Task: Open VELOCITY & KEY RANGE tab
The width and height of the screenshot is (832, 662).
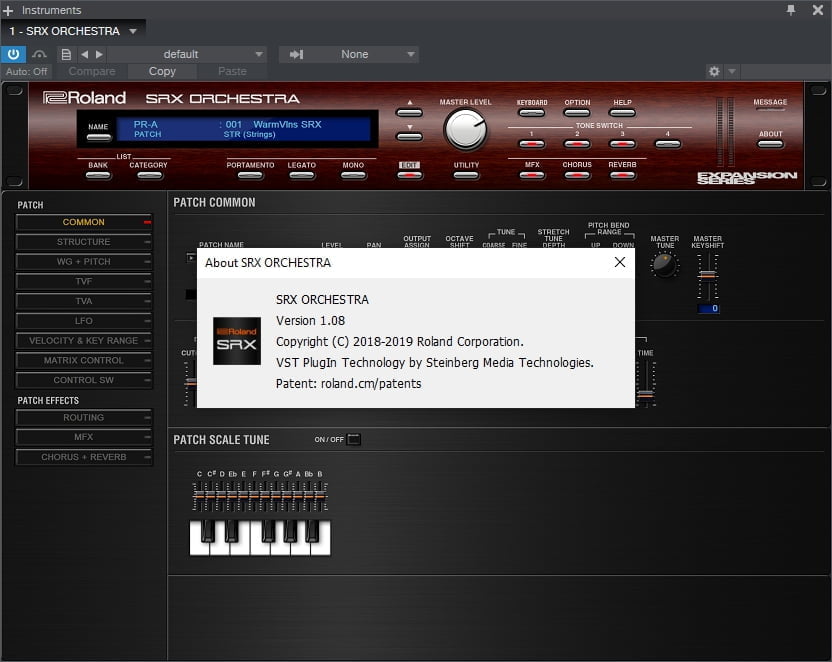Action: point(84,341)
